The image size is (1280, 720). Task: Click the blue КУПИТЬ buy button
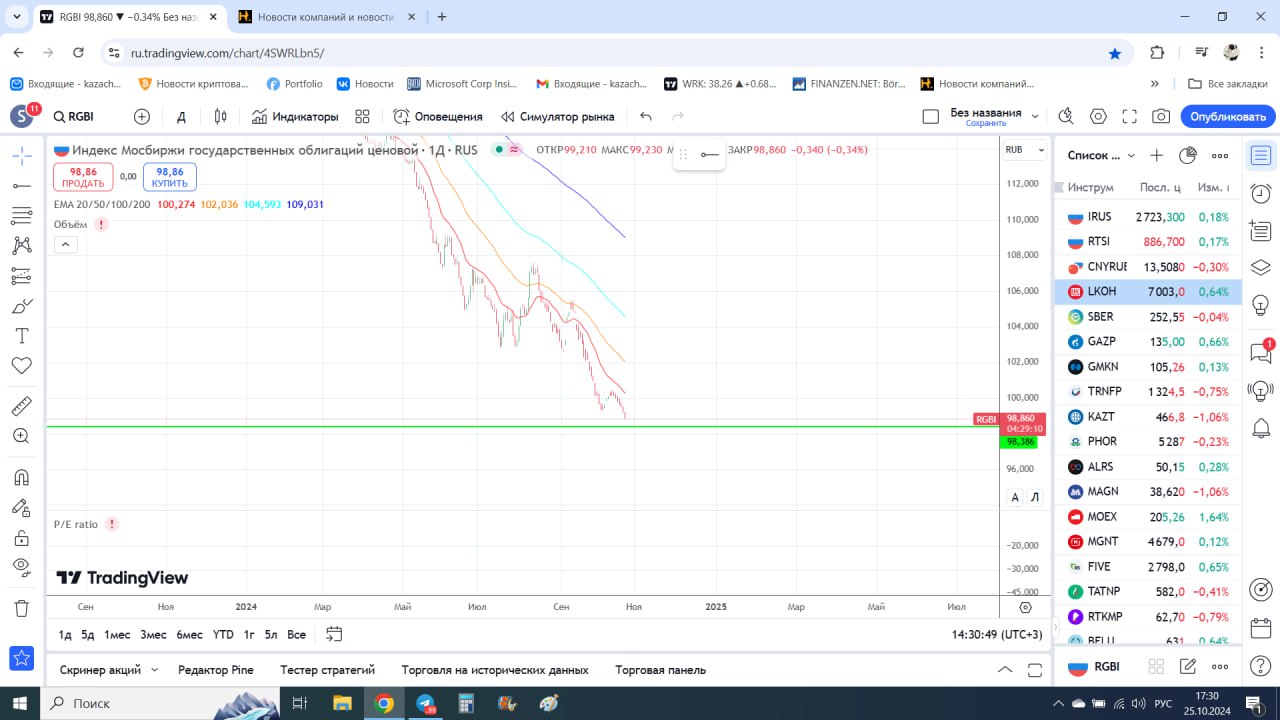pos(170,177)
